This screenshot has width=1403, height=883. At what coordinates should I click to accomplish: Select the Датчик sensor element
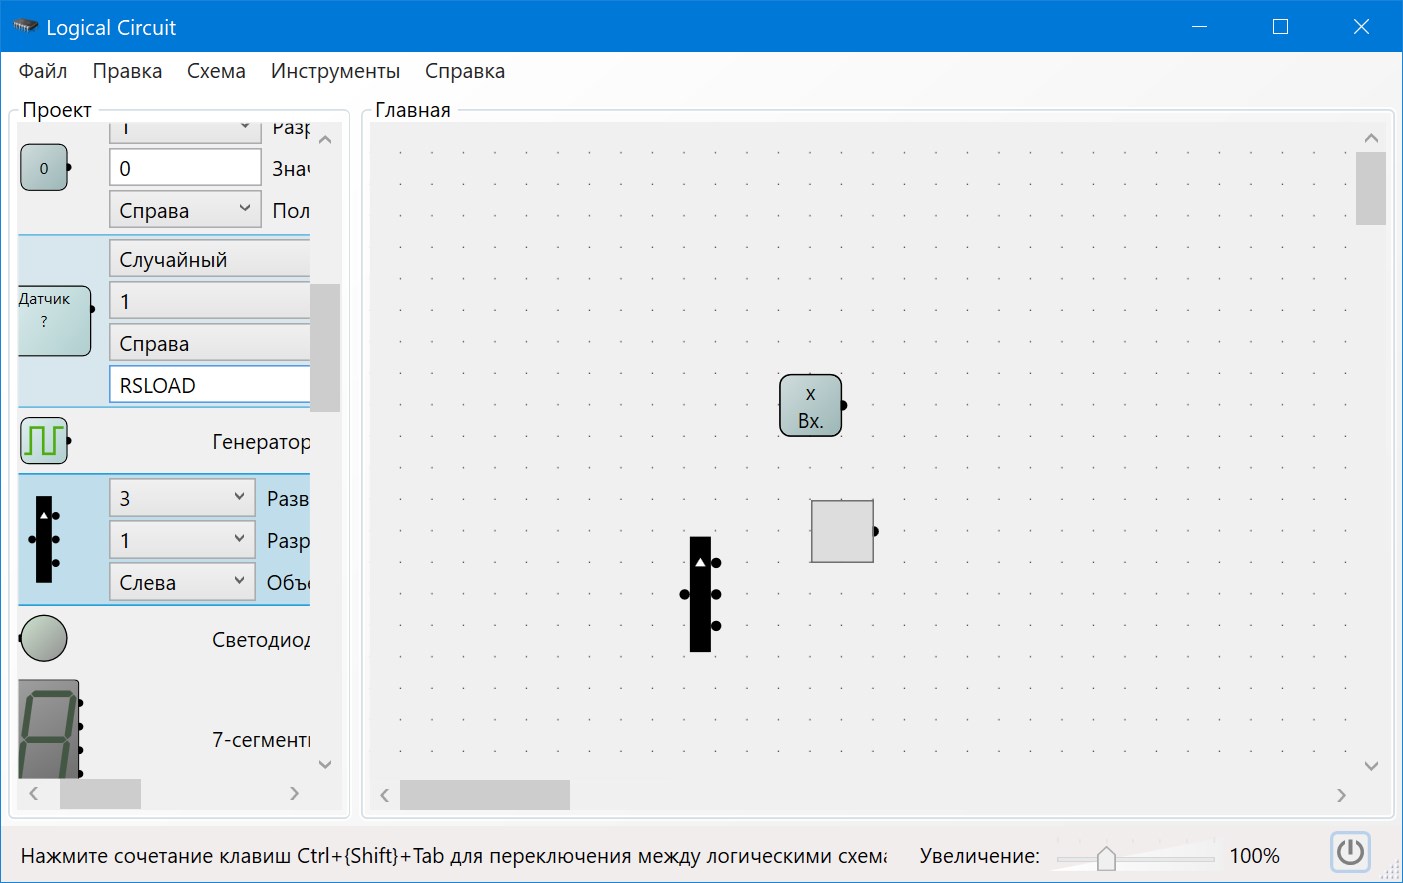(52, 320)
